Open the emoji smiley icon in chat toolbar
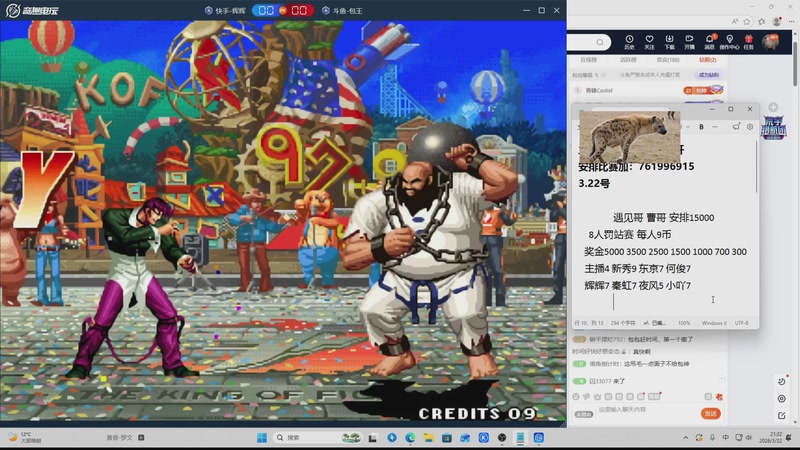Image resolution: width=800 pixels, height=450 pixels. [576, 396]
